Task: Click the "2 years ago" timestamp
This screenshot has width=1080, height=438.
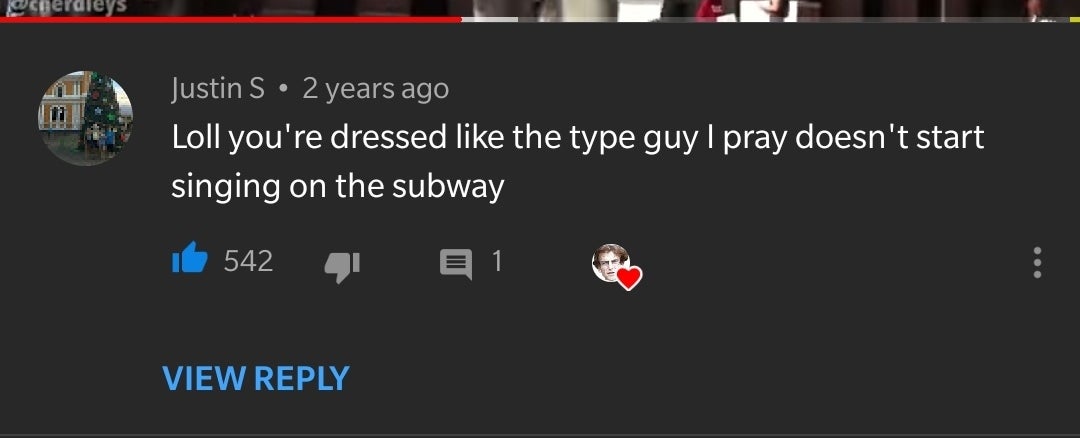Action: [375, 89]
